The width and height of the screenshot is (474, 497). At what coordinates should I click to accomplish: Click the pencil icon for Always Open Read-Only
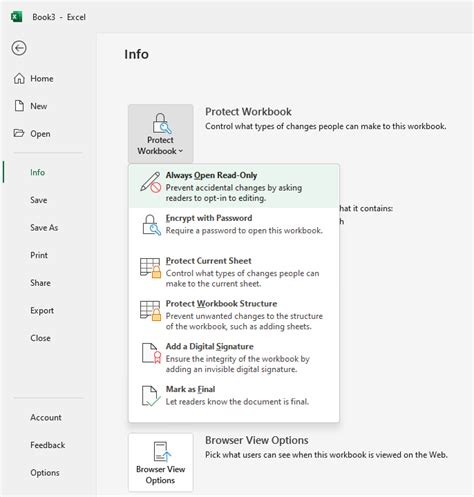coord(150,182)
